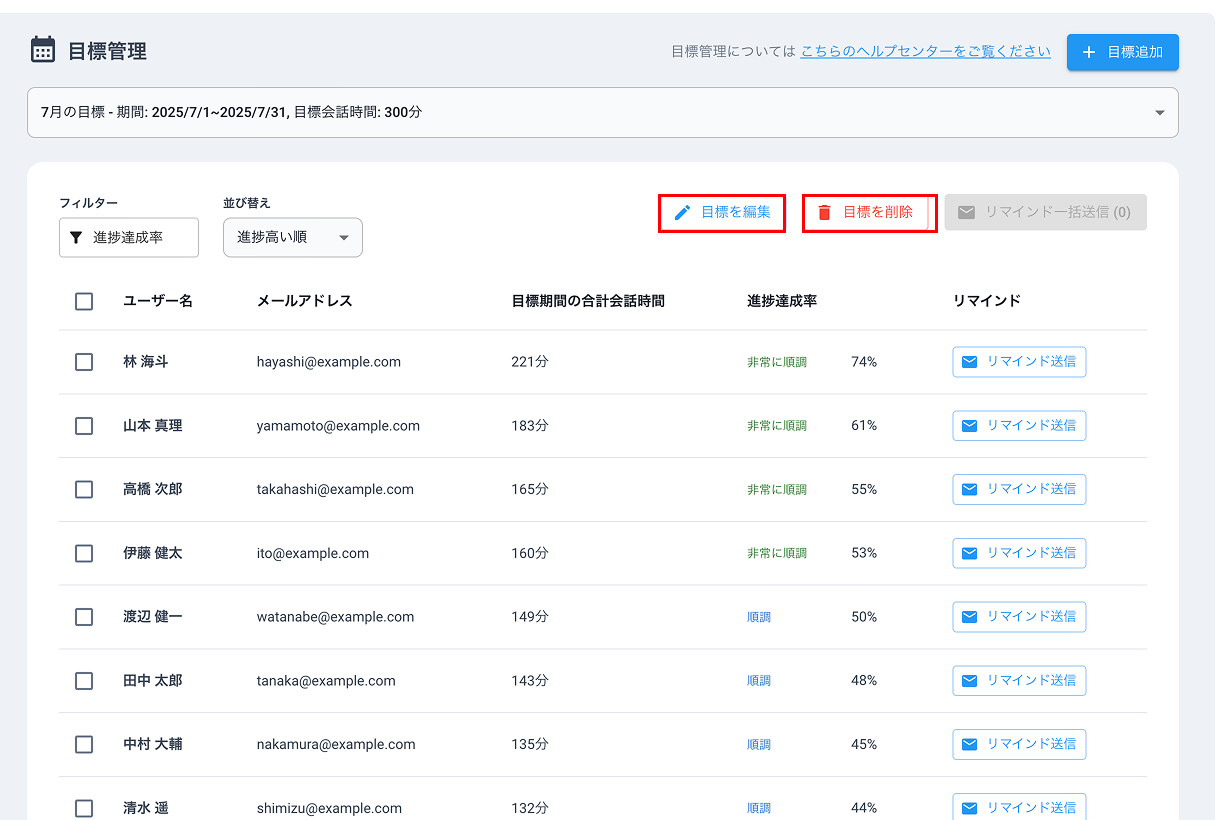
Task: Toggle the select-all checkbox in table header
Action: click(84, 301)
